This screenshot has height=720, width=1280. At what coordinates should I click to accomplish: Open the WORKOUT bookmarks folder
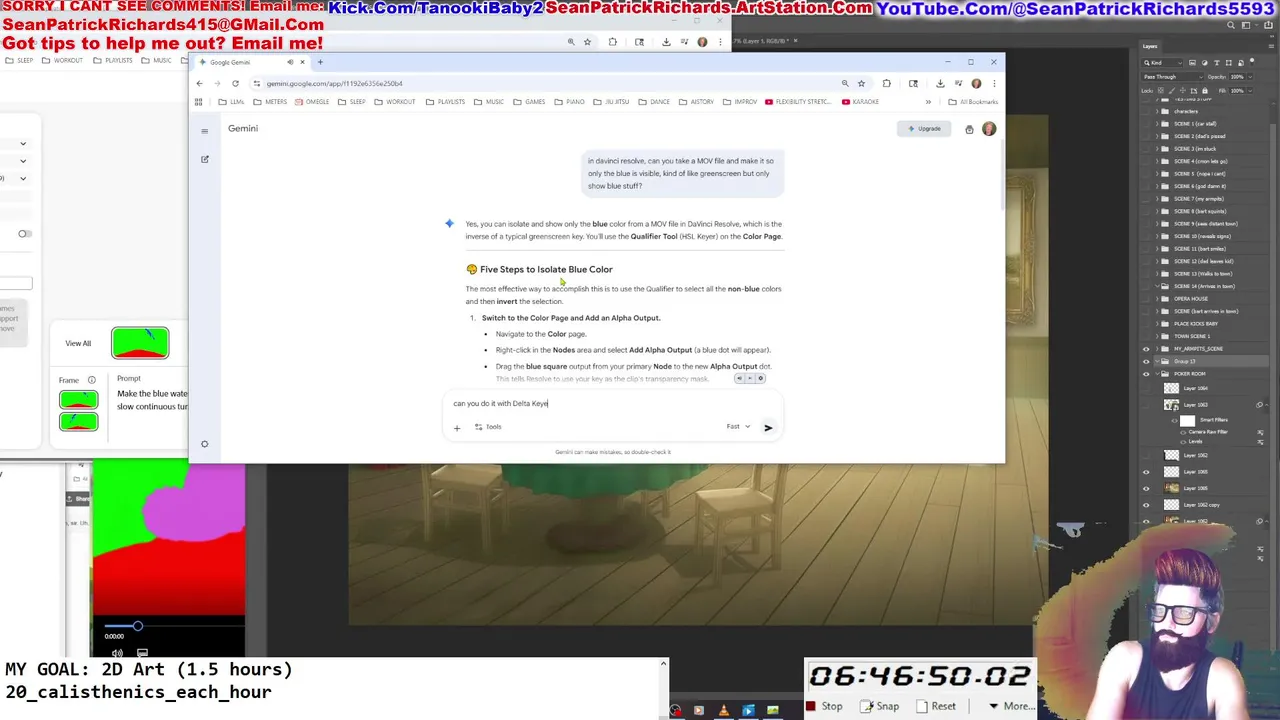pos(395,102)
